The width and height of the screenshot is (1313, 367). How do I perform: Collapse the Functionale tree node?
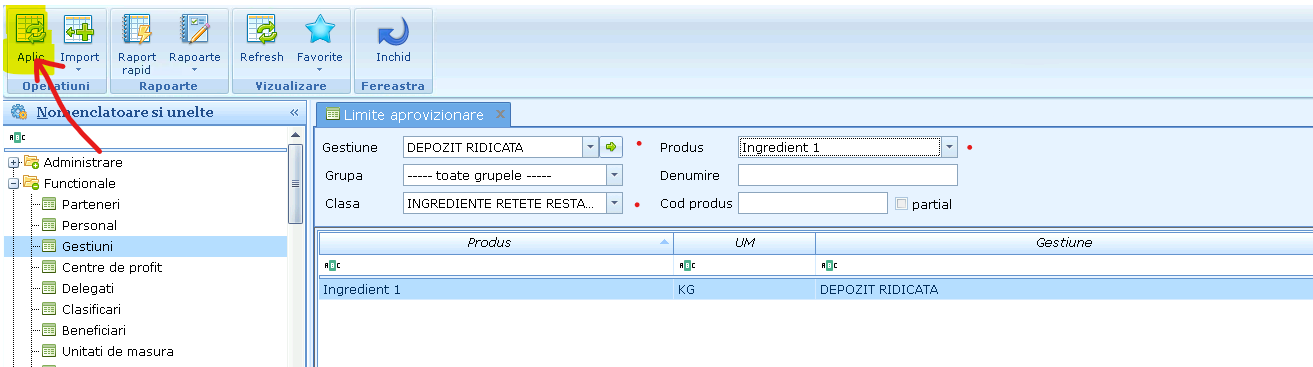tap(13, 183)
